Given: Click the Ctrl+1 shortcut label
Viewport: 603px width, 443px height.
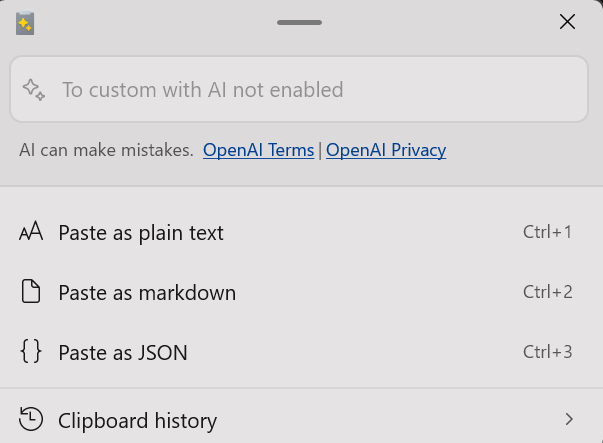Looking at the screenshot, I should (x=547, y=232).
